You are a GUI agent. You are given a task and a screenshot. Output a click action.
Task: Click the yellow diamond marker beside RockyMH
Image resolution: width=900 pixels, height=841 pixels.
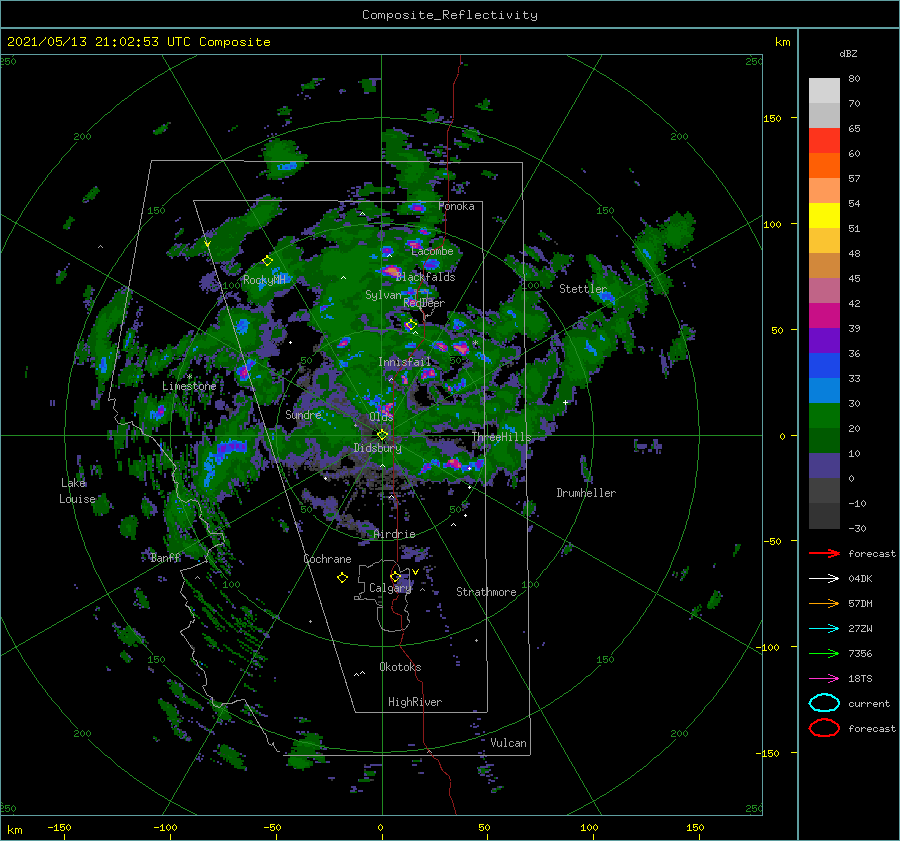267,261
